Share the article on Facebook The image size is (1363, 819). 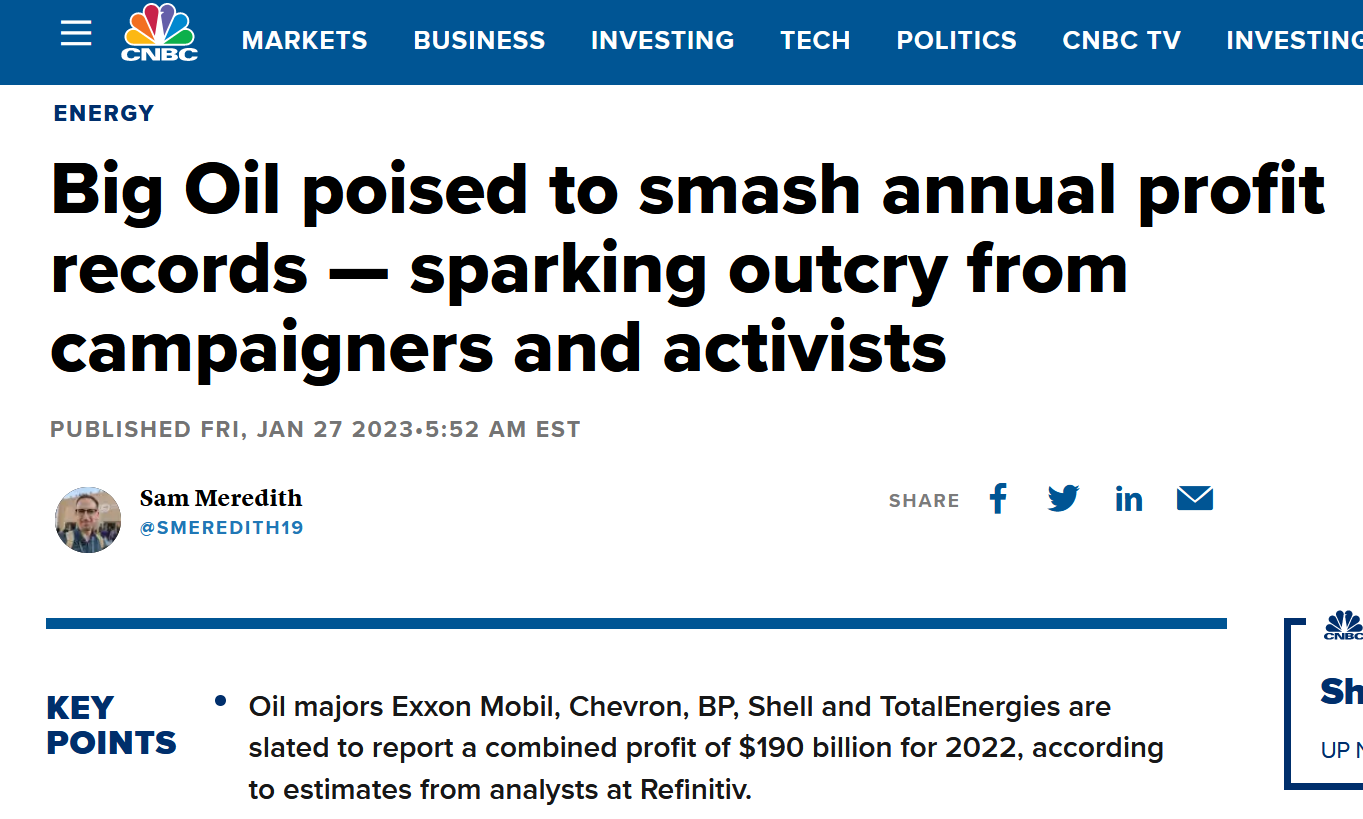click(x=998, y=498)
